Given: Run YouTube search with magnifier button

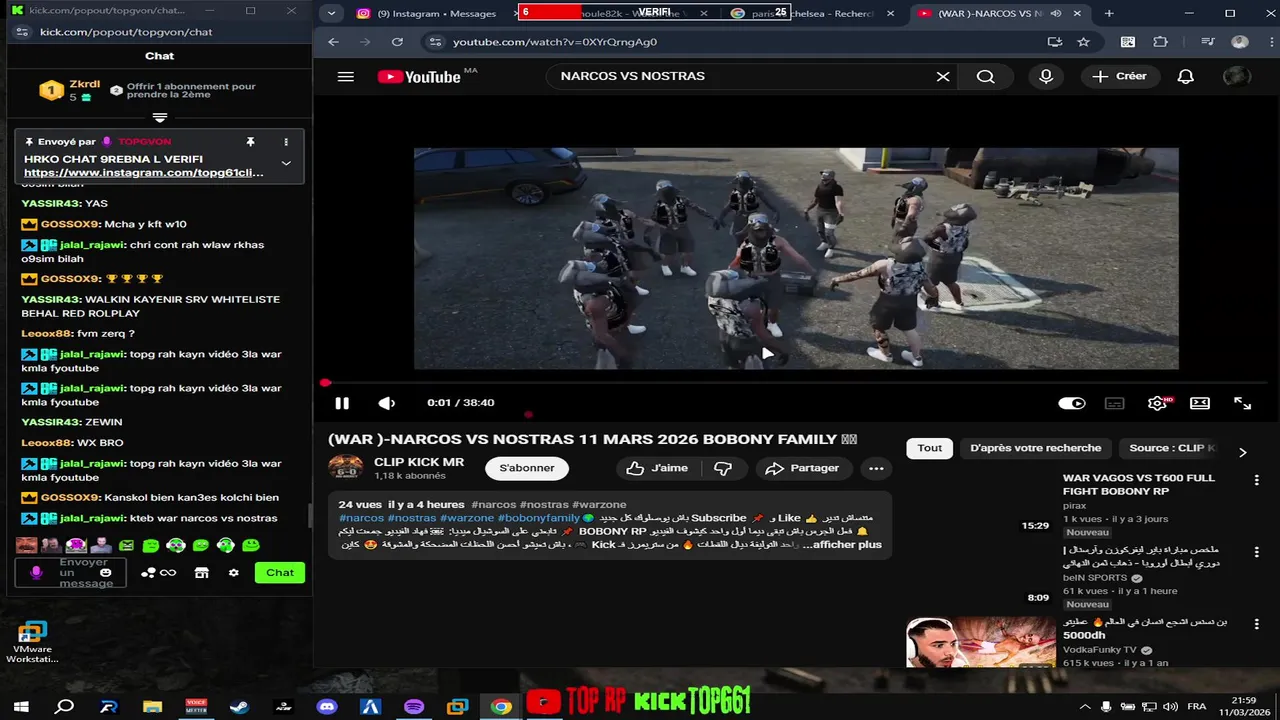Looking at the screenshot, I should [x=985, y=77].
